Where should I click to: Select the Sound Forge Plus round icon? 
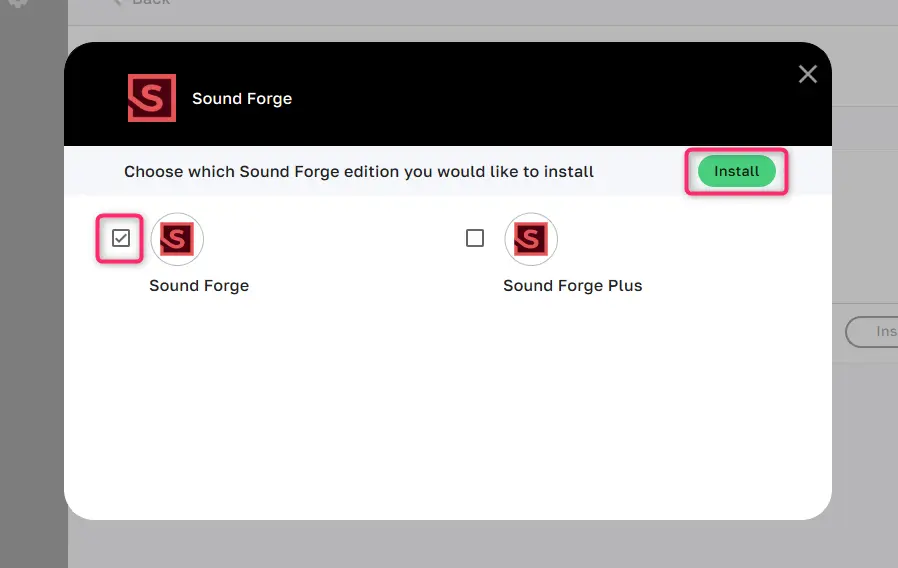531,239
